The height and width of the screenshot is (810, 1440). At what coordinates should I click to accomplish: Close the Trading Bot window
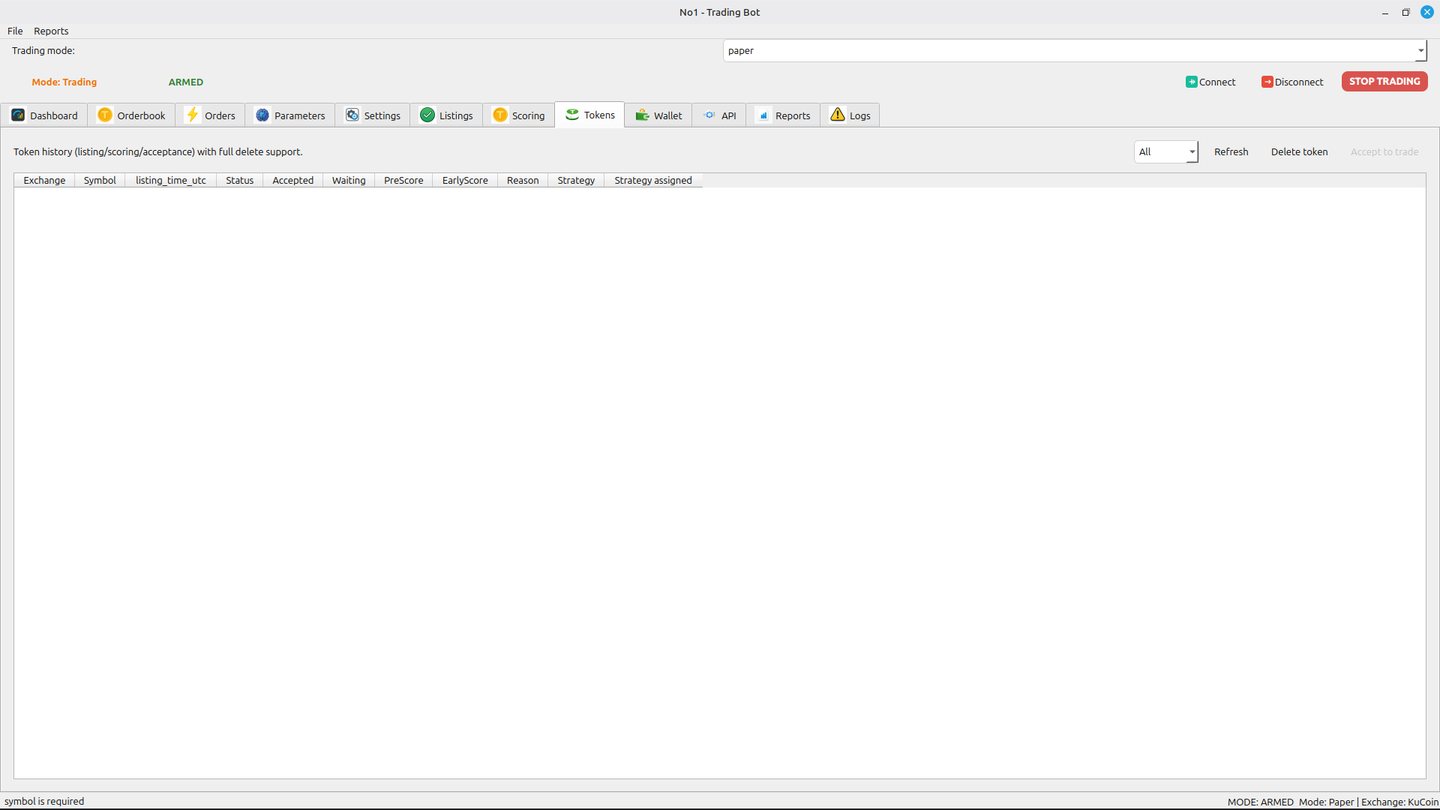pos(1427,12)
